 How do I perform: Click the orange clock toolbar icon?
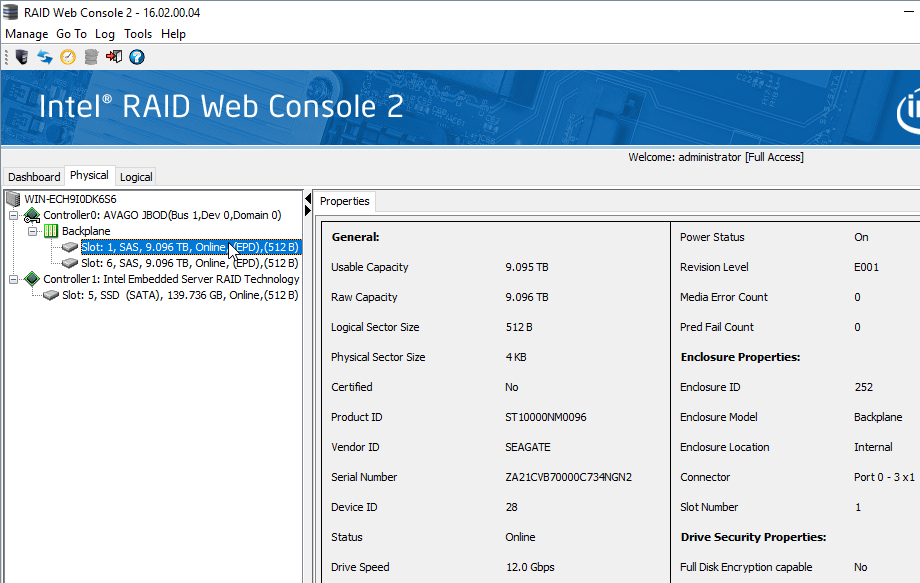tap(68, 57)
